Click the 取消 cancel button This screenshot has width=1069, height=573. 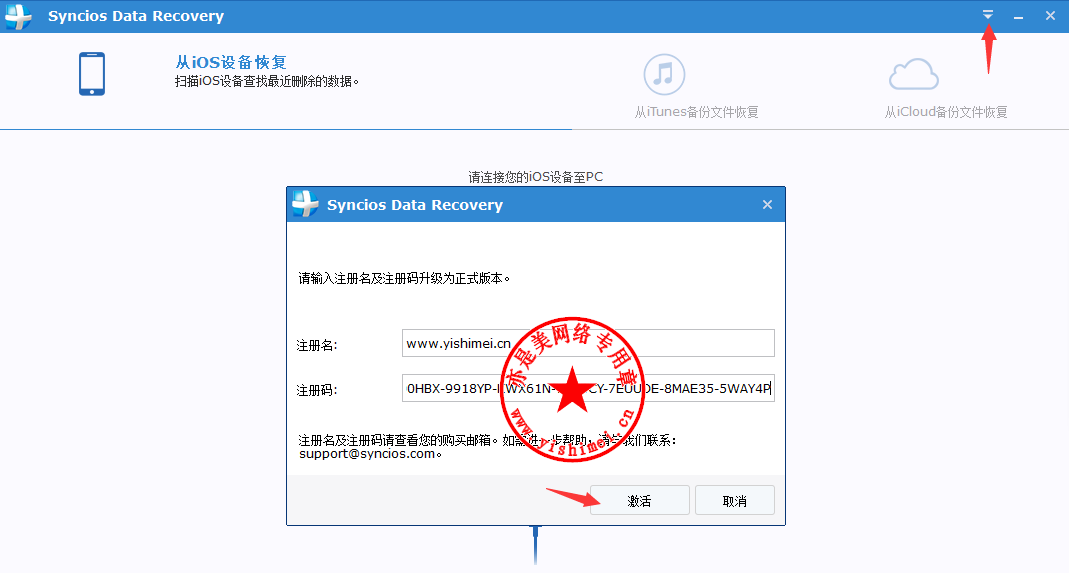pyautogui.click(x=735, y=501)
